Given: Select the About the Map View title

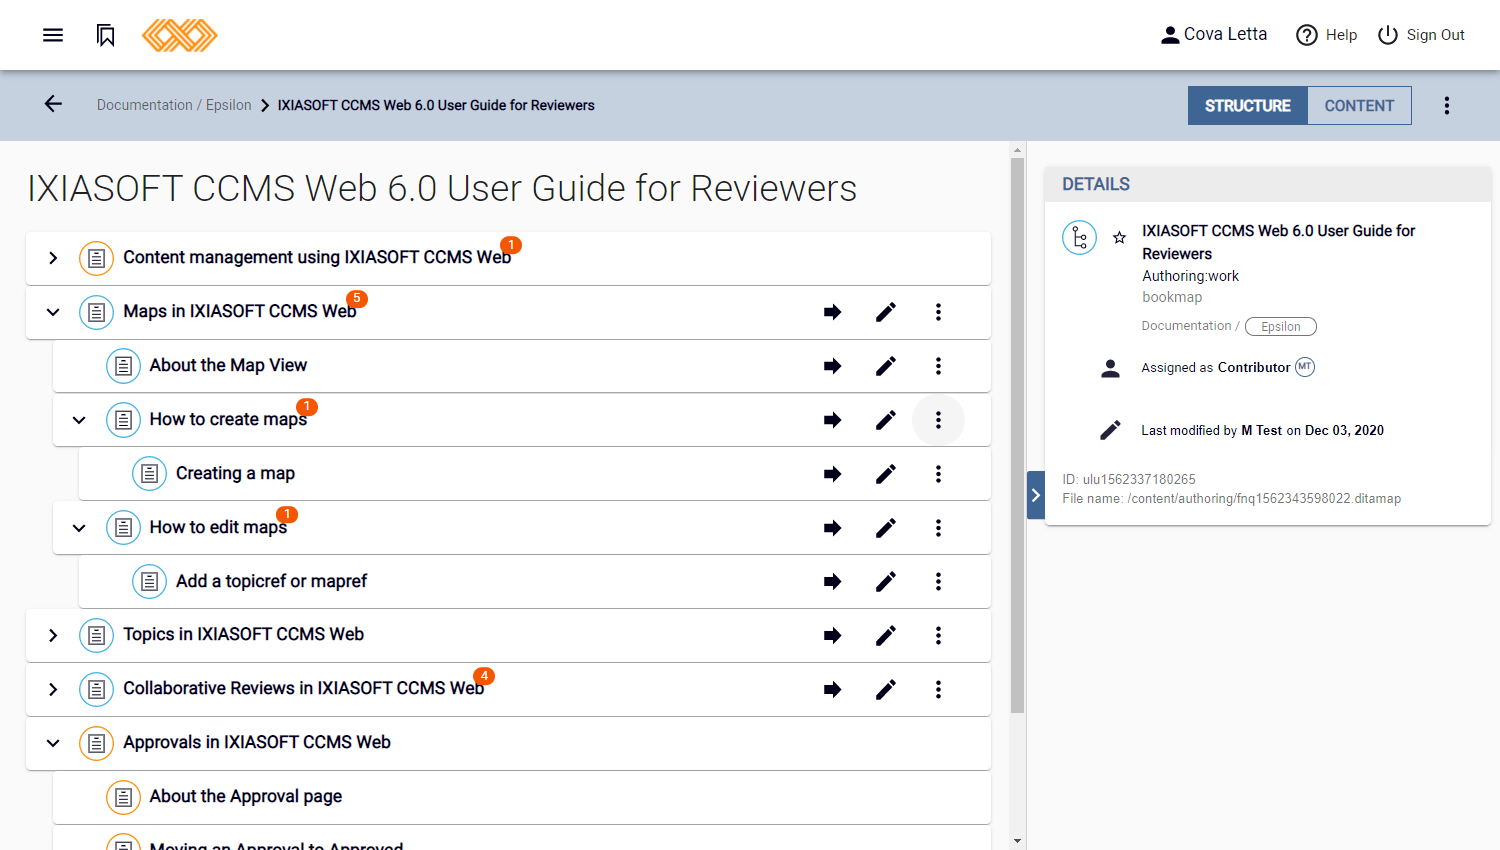Looking at the screenshot, I should [x=228, y=366].
